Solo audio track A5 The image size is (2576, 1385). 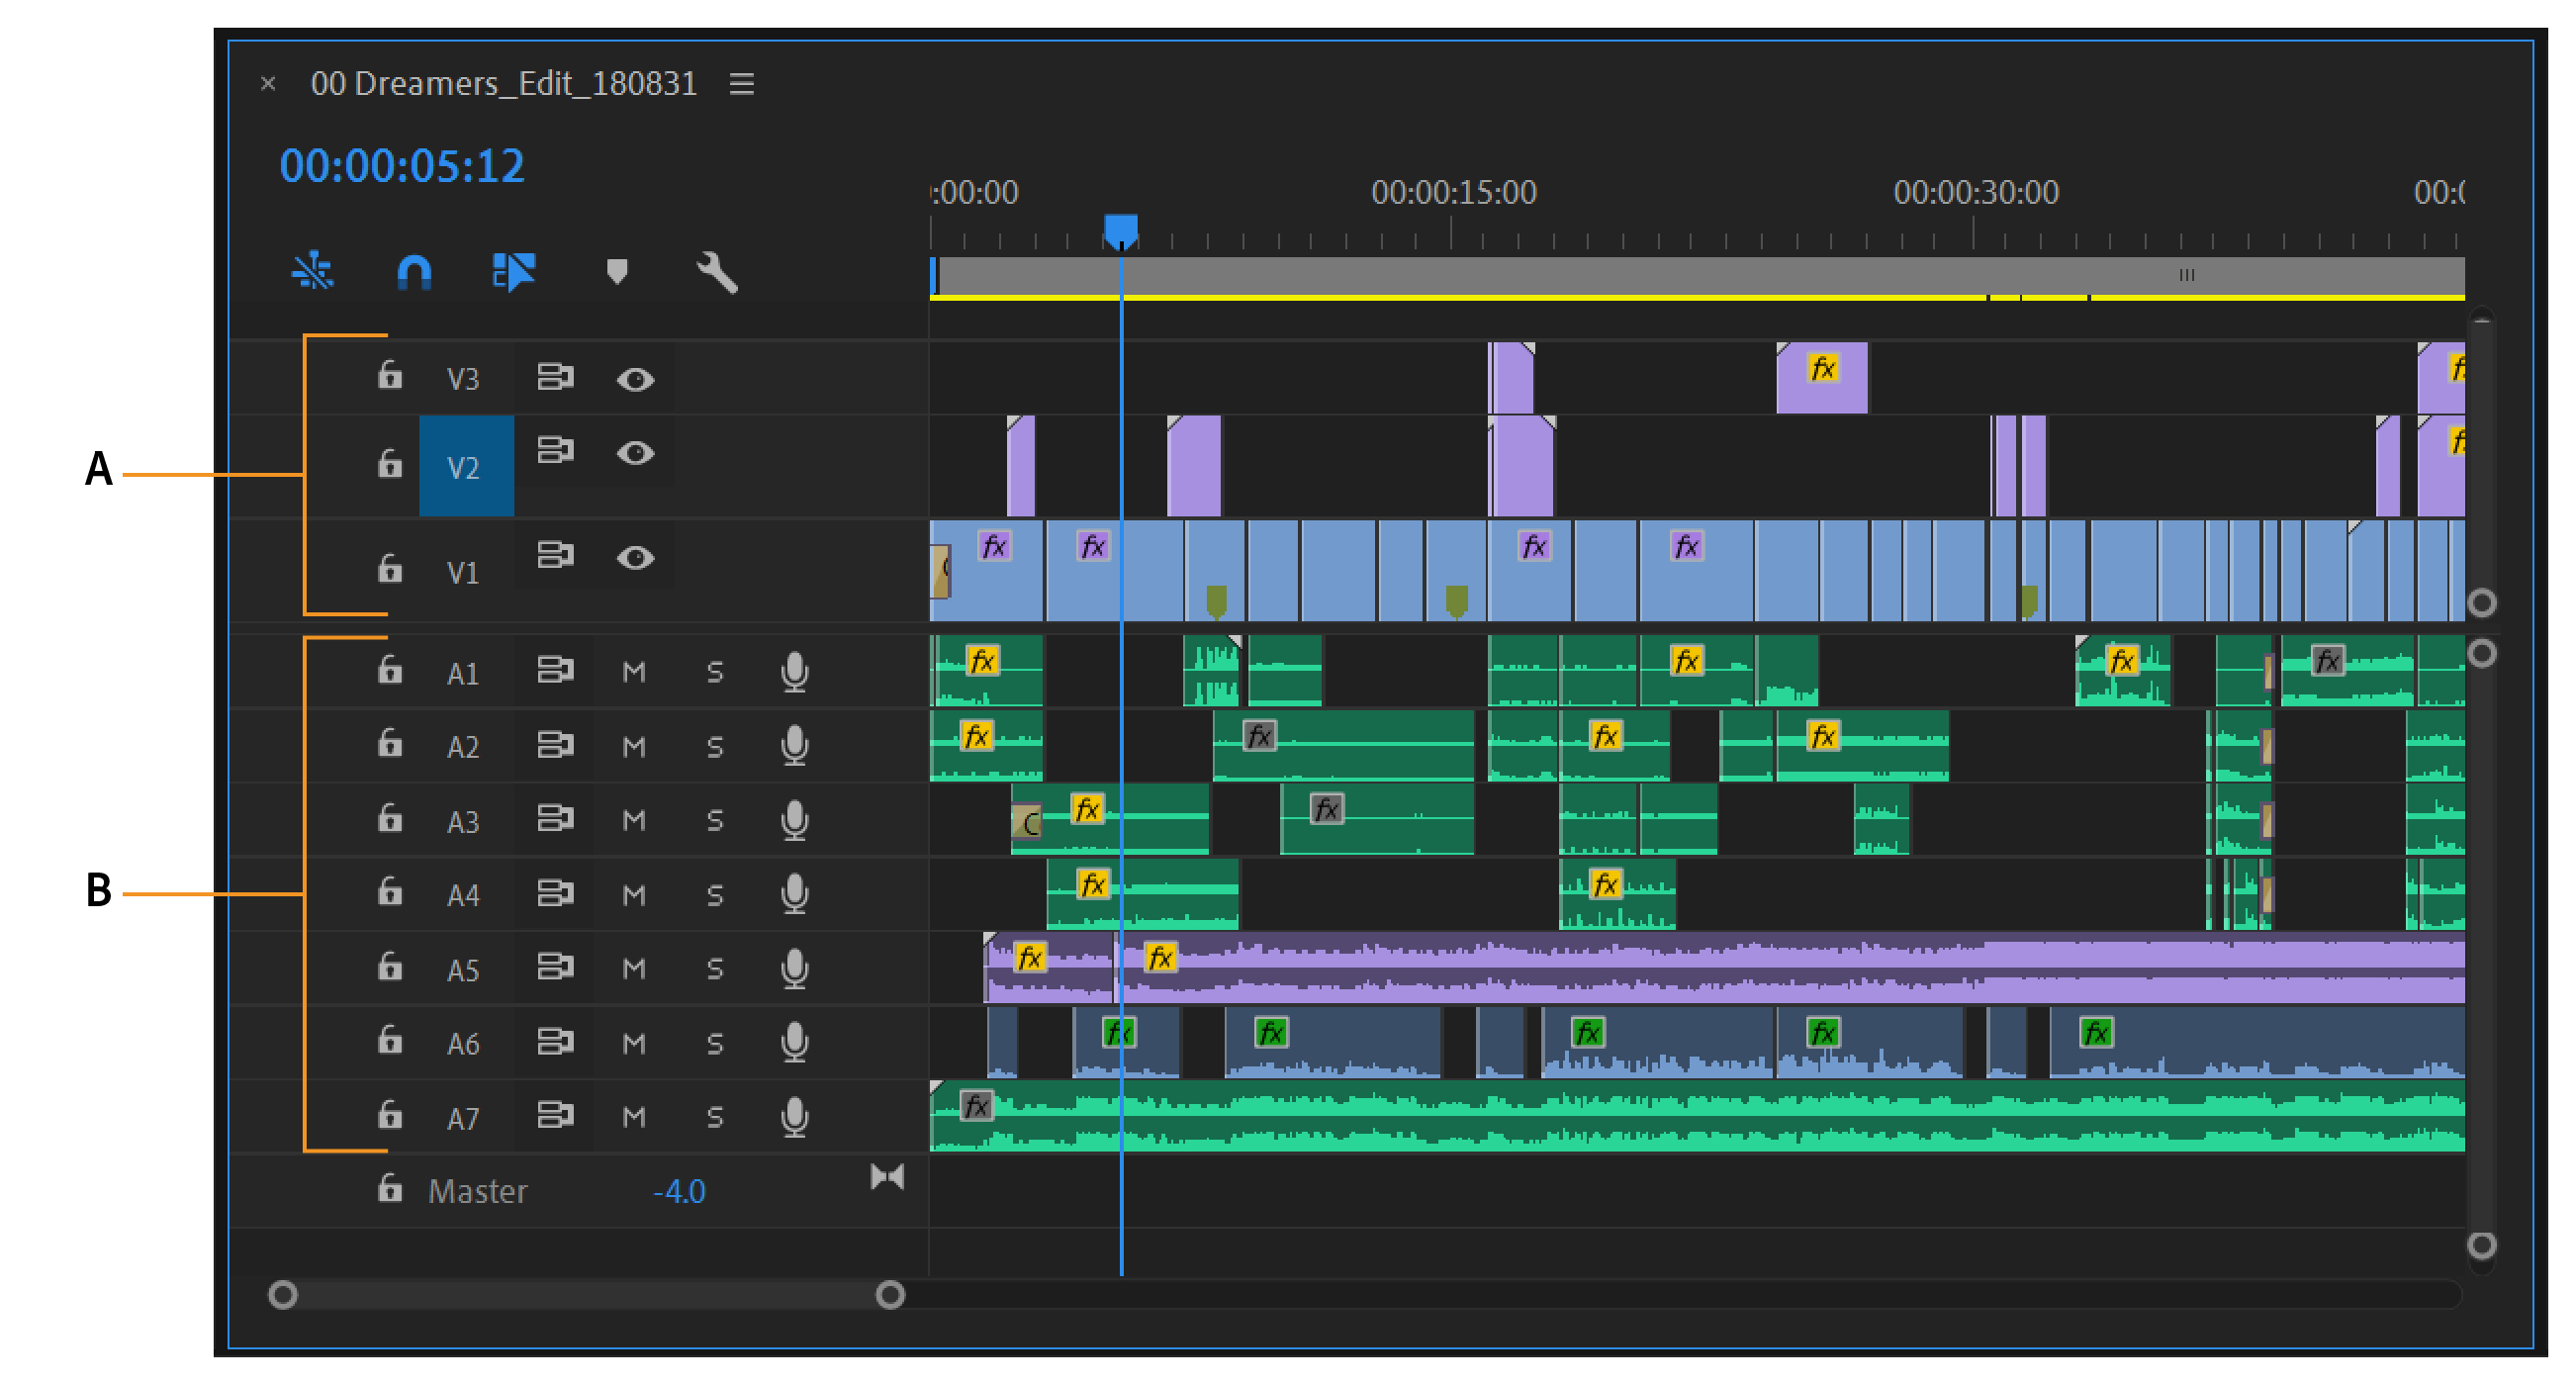click(714, 968)
